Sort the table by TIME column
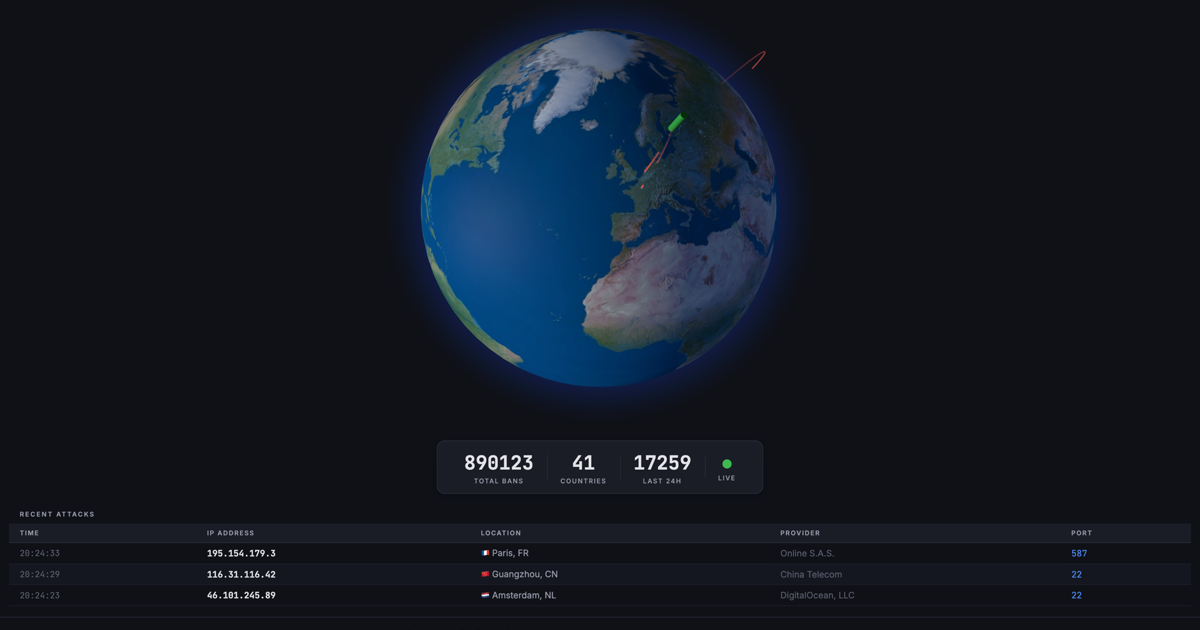Image resolution: width=1200 pixels, height=630 pixels. pos(29,532)
